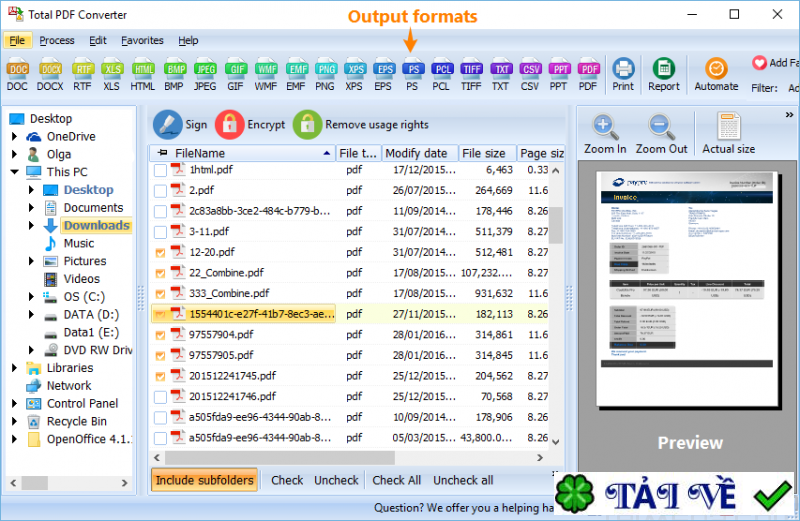Uncheck 97557904.pdf checkbox
Screen dimensions: 800x521
coord(160,335)
